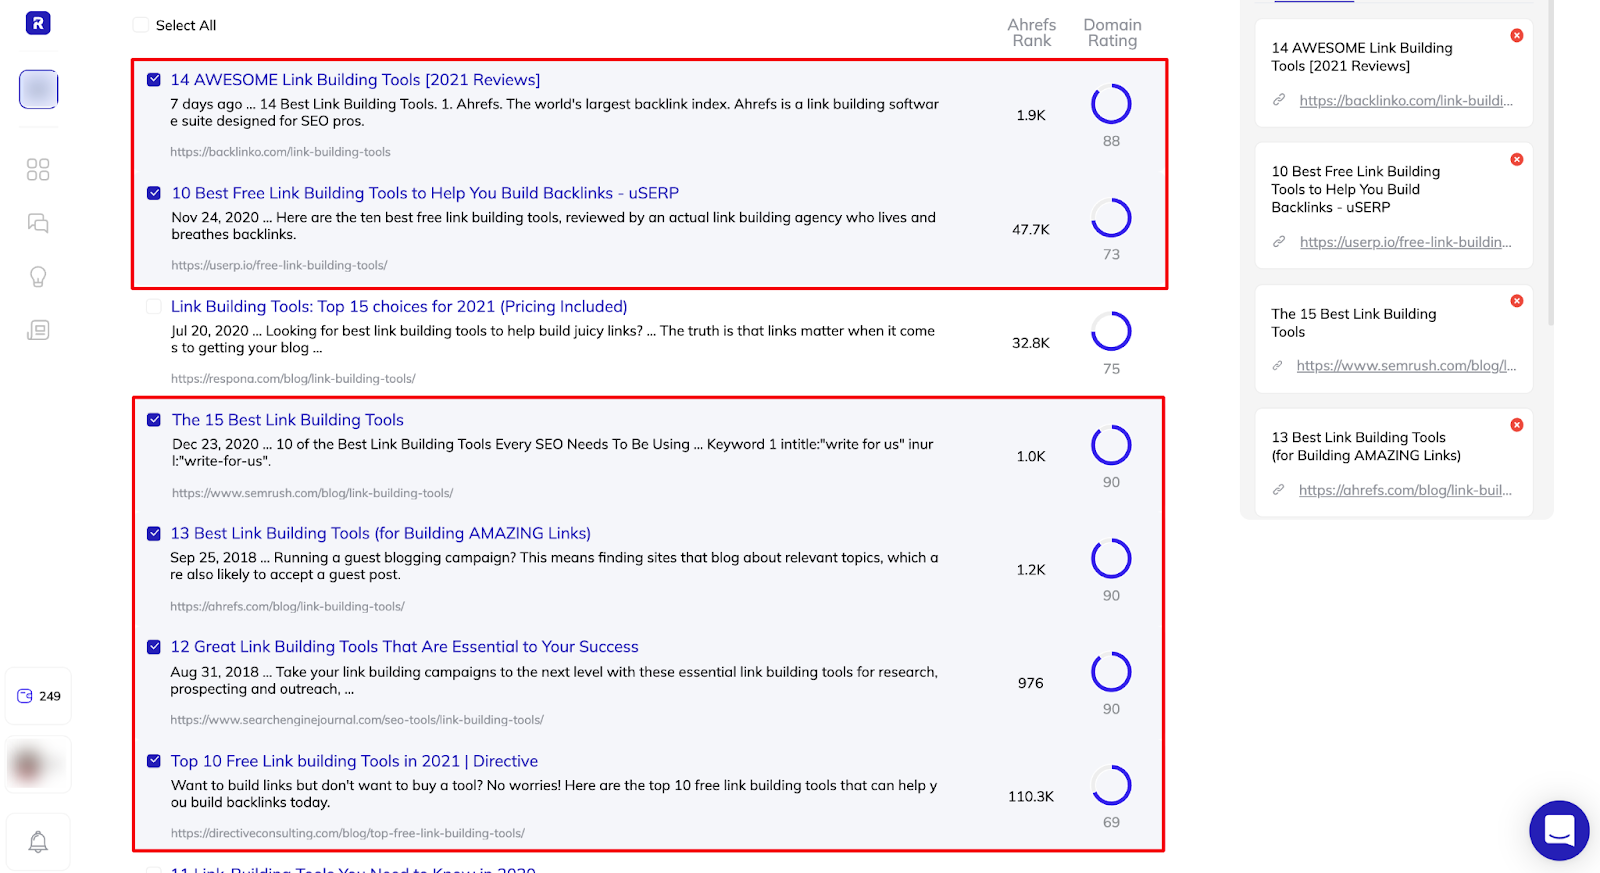1600x873 pixels.
Task: Click the Domain Rating column header
Action: pos(1112,33)
